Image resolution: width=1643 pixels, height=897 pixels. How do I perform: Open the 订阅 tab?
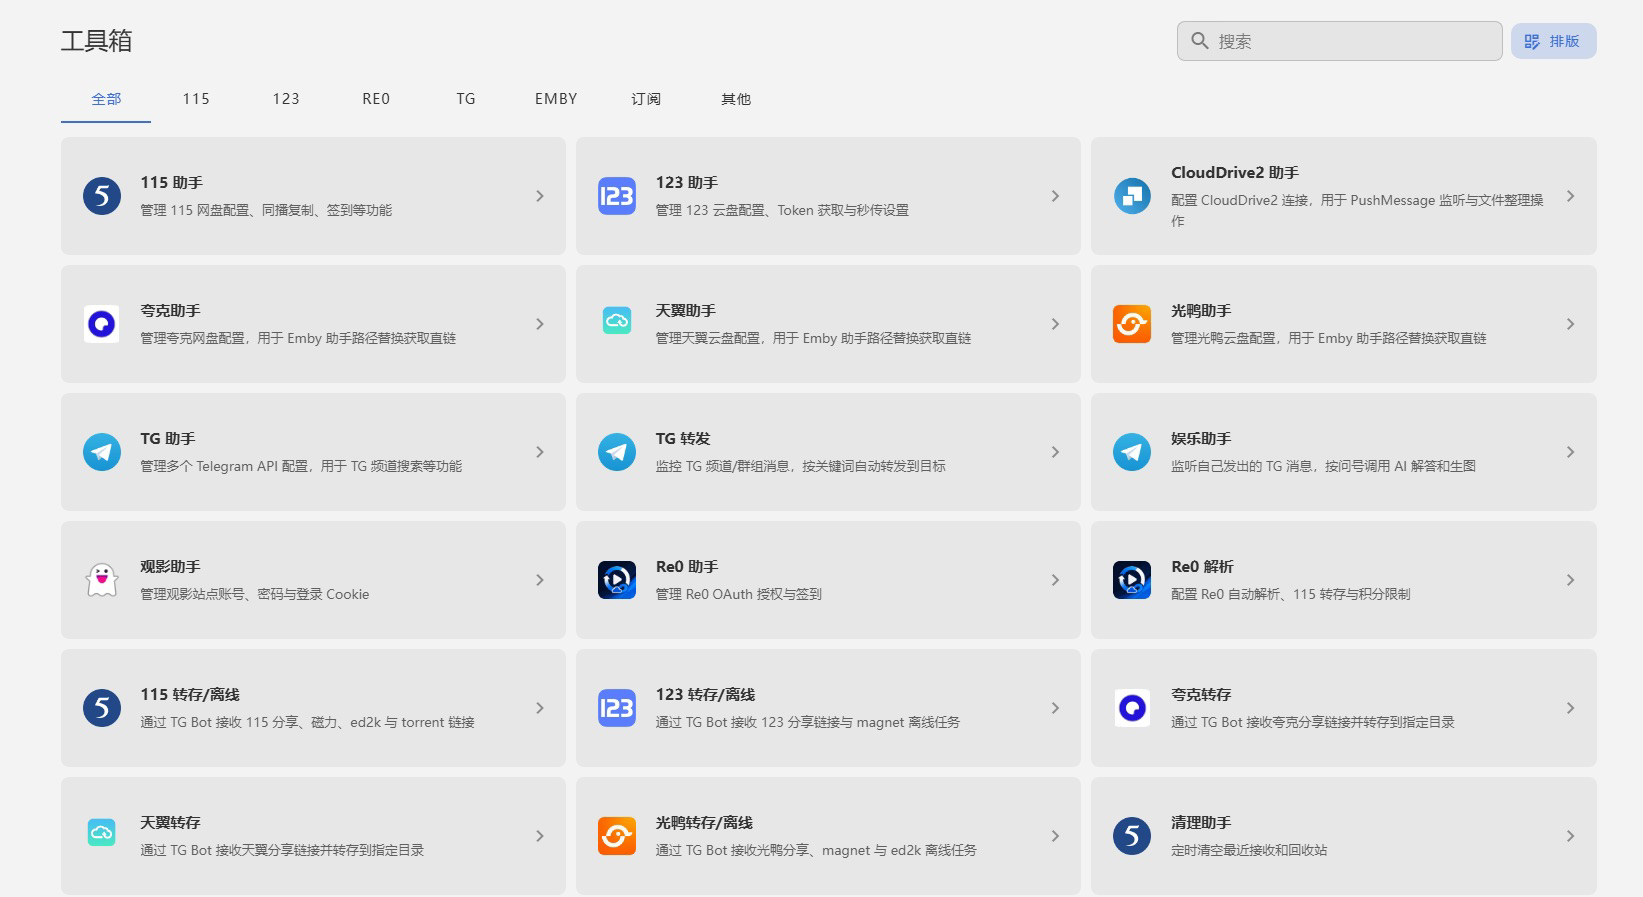point(646,99)
